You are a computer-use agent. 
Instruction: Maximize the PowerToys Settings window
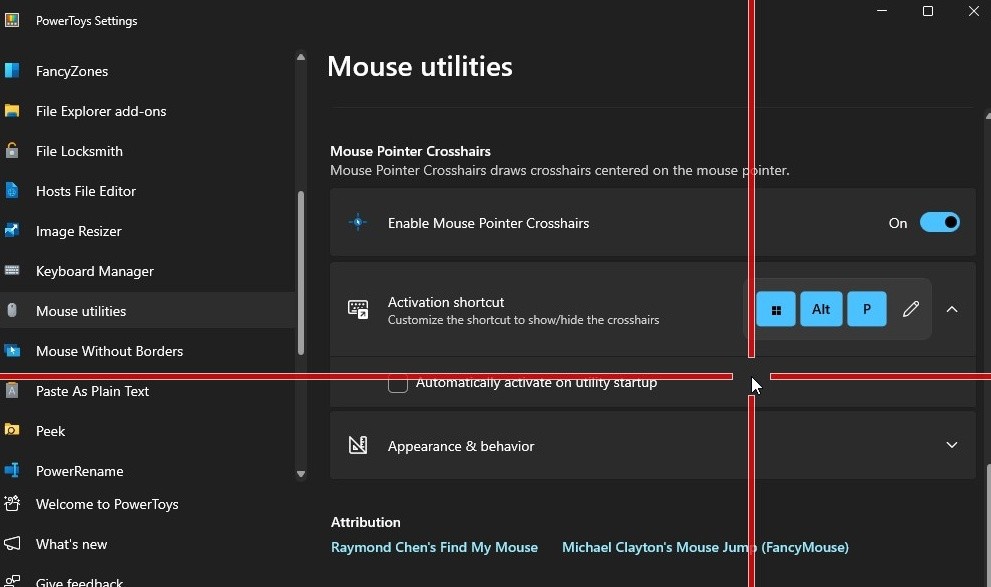[928, 11]
